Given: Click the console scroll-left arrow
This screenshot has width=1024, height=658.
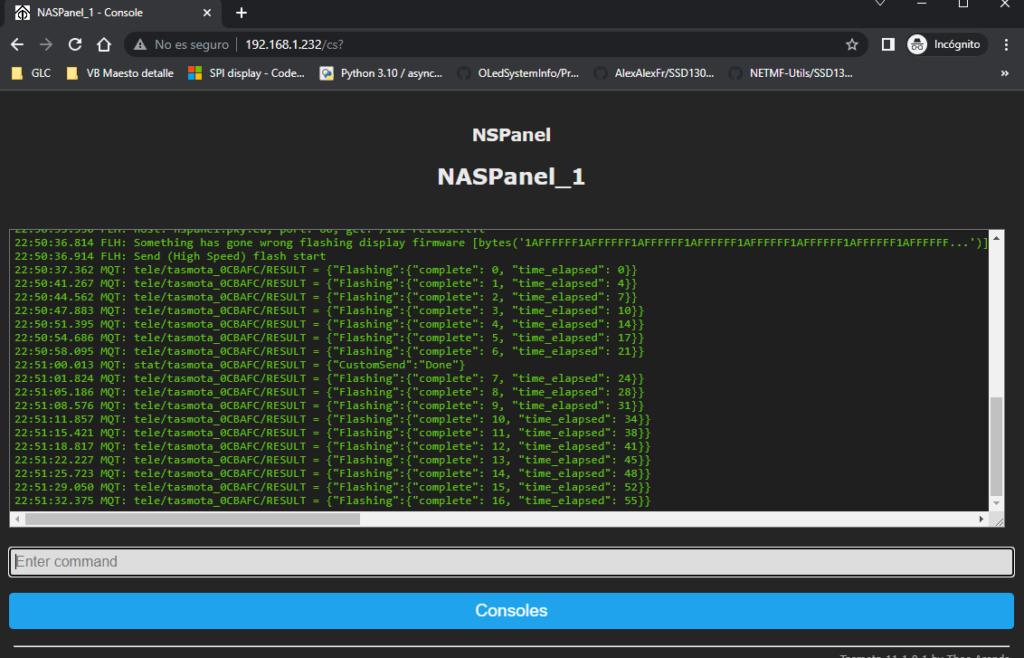Looking at the screenshot, I should pos(18,519).
